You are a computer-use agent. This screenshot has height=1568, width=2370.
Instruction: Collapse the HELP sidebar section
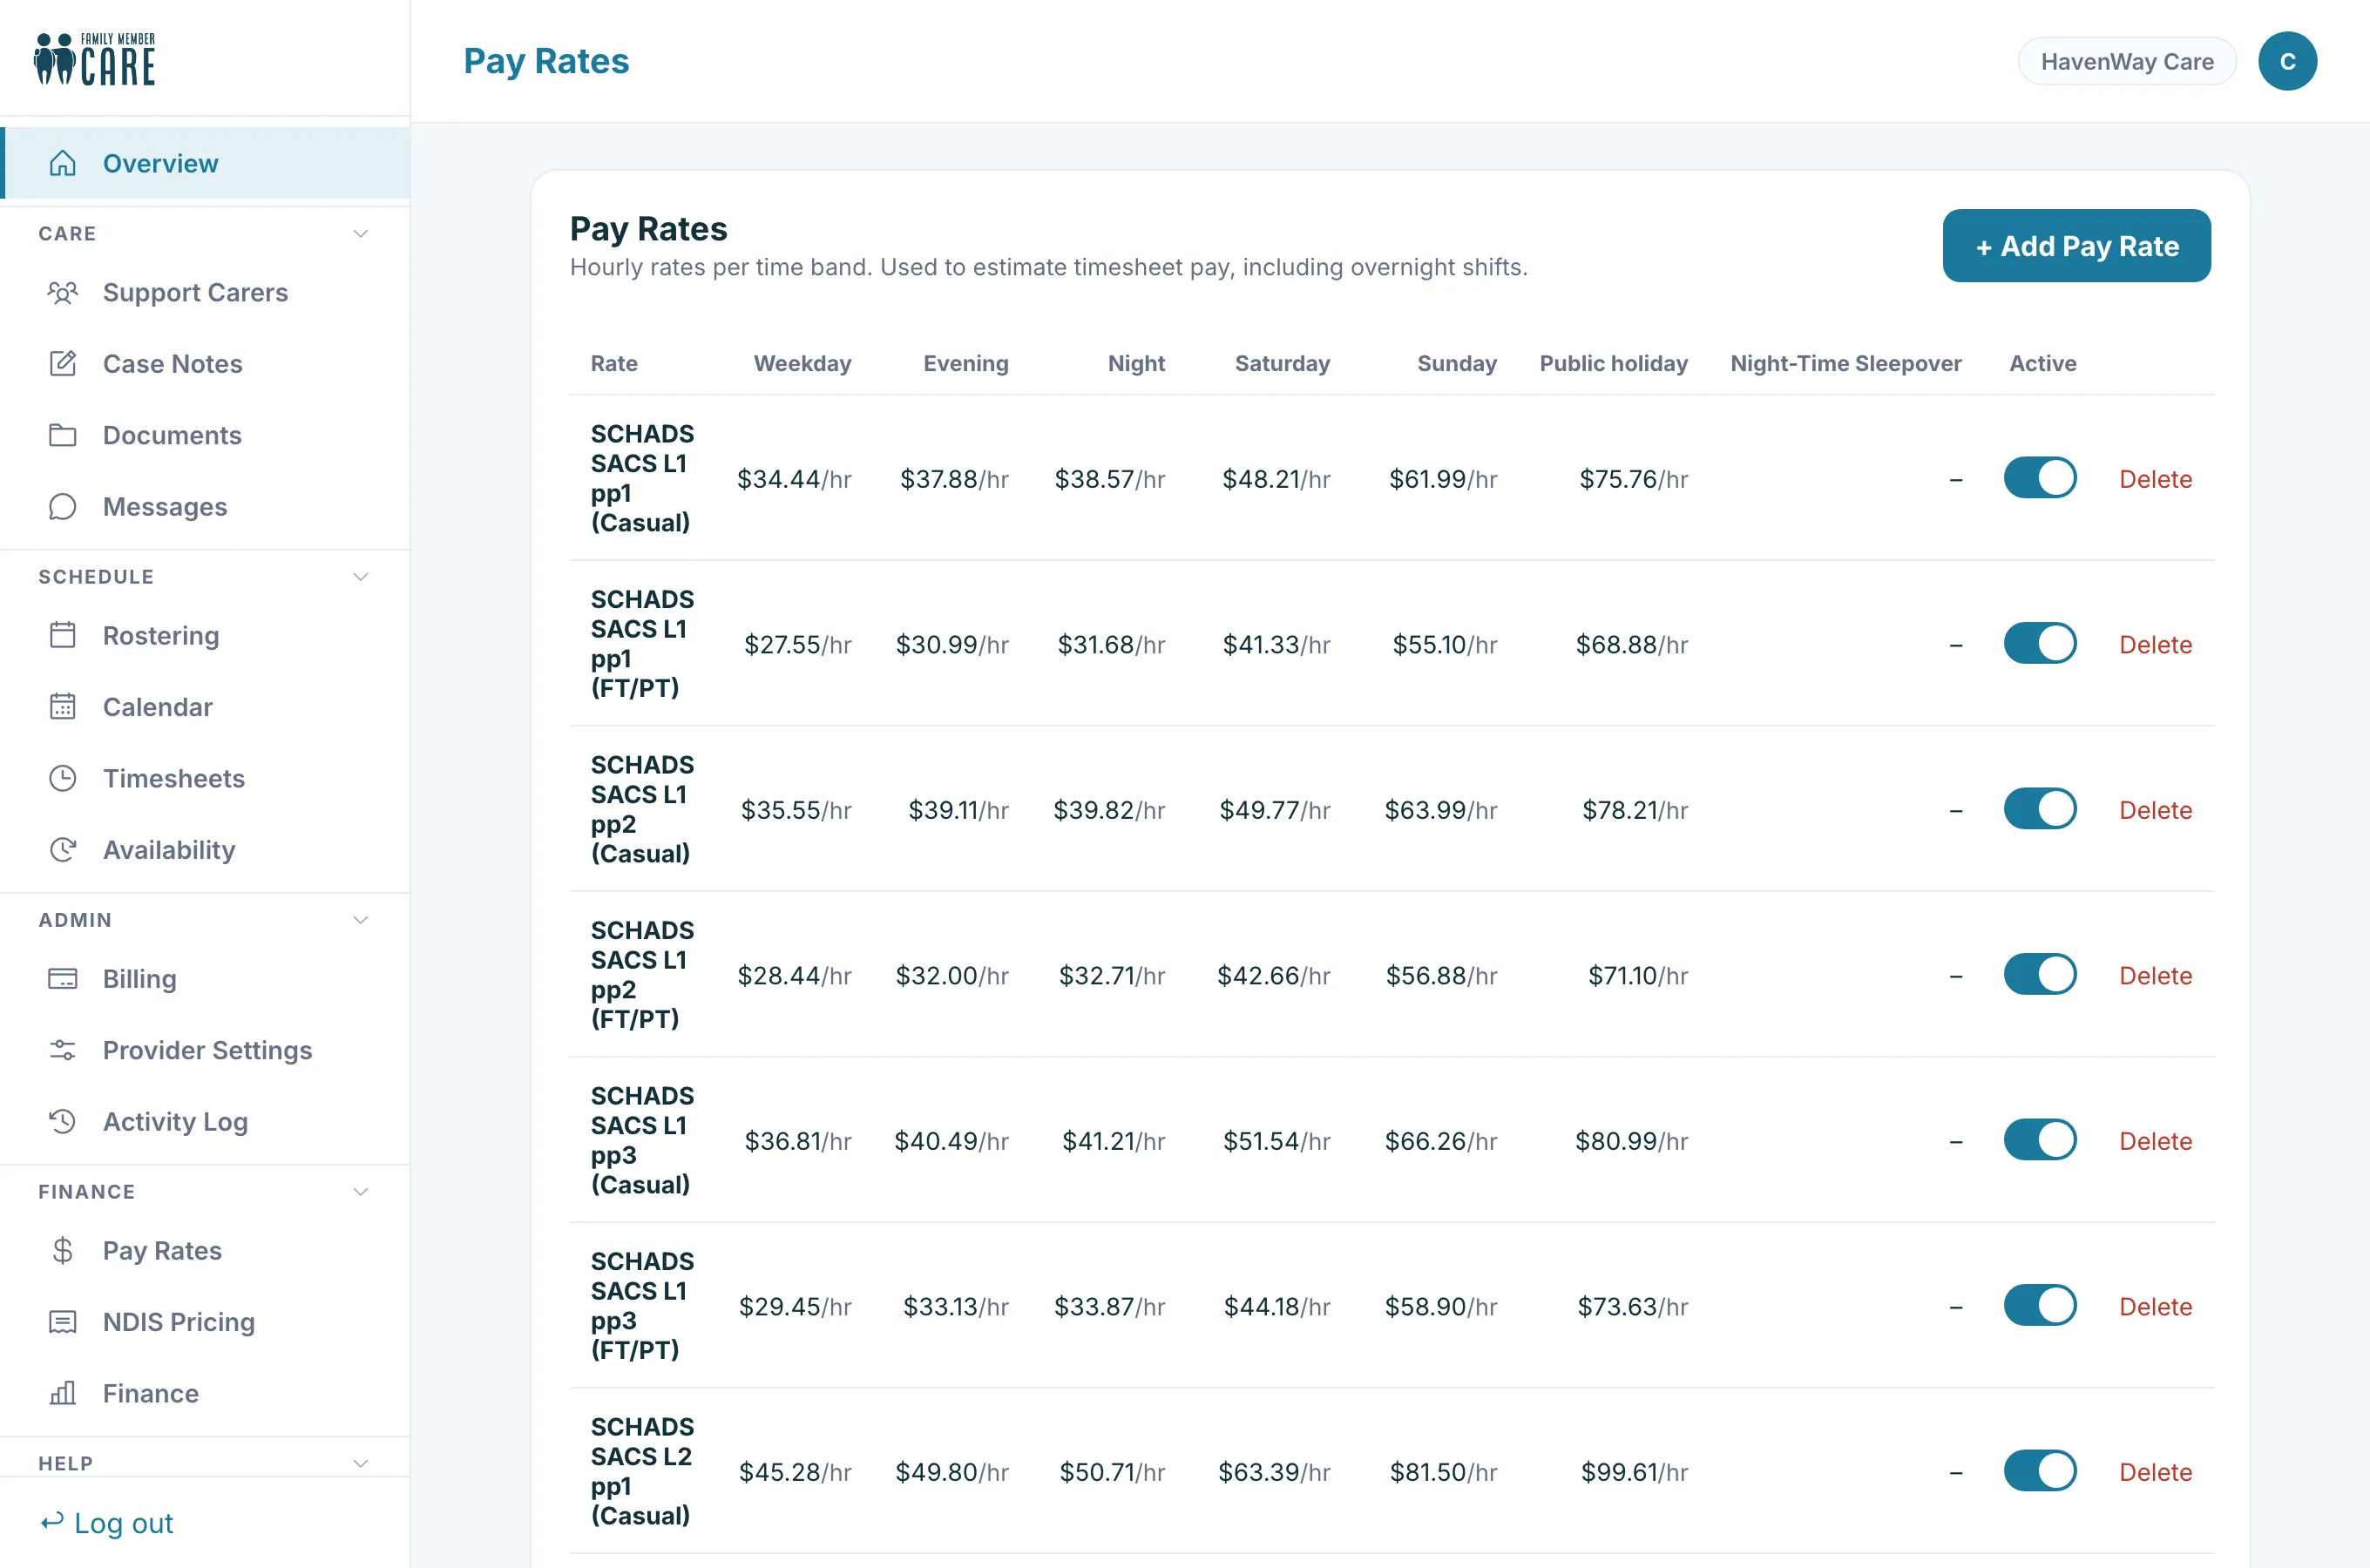coord(361,1463)
